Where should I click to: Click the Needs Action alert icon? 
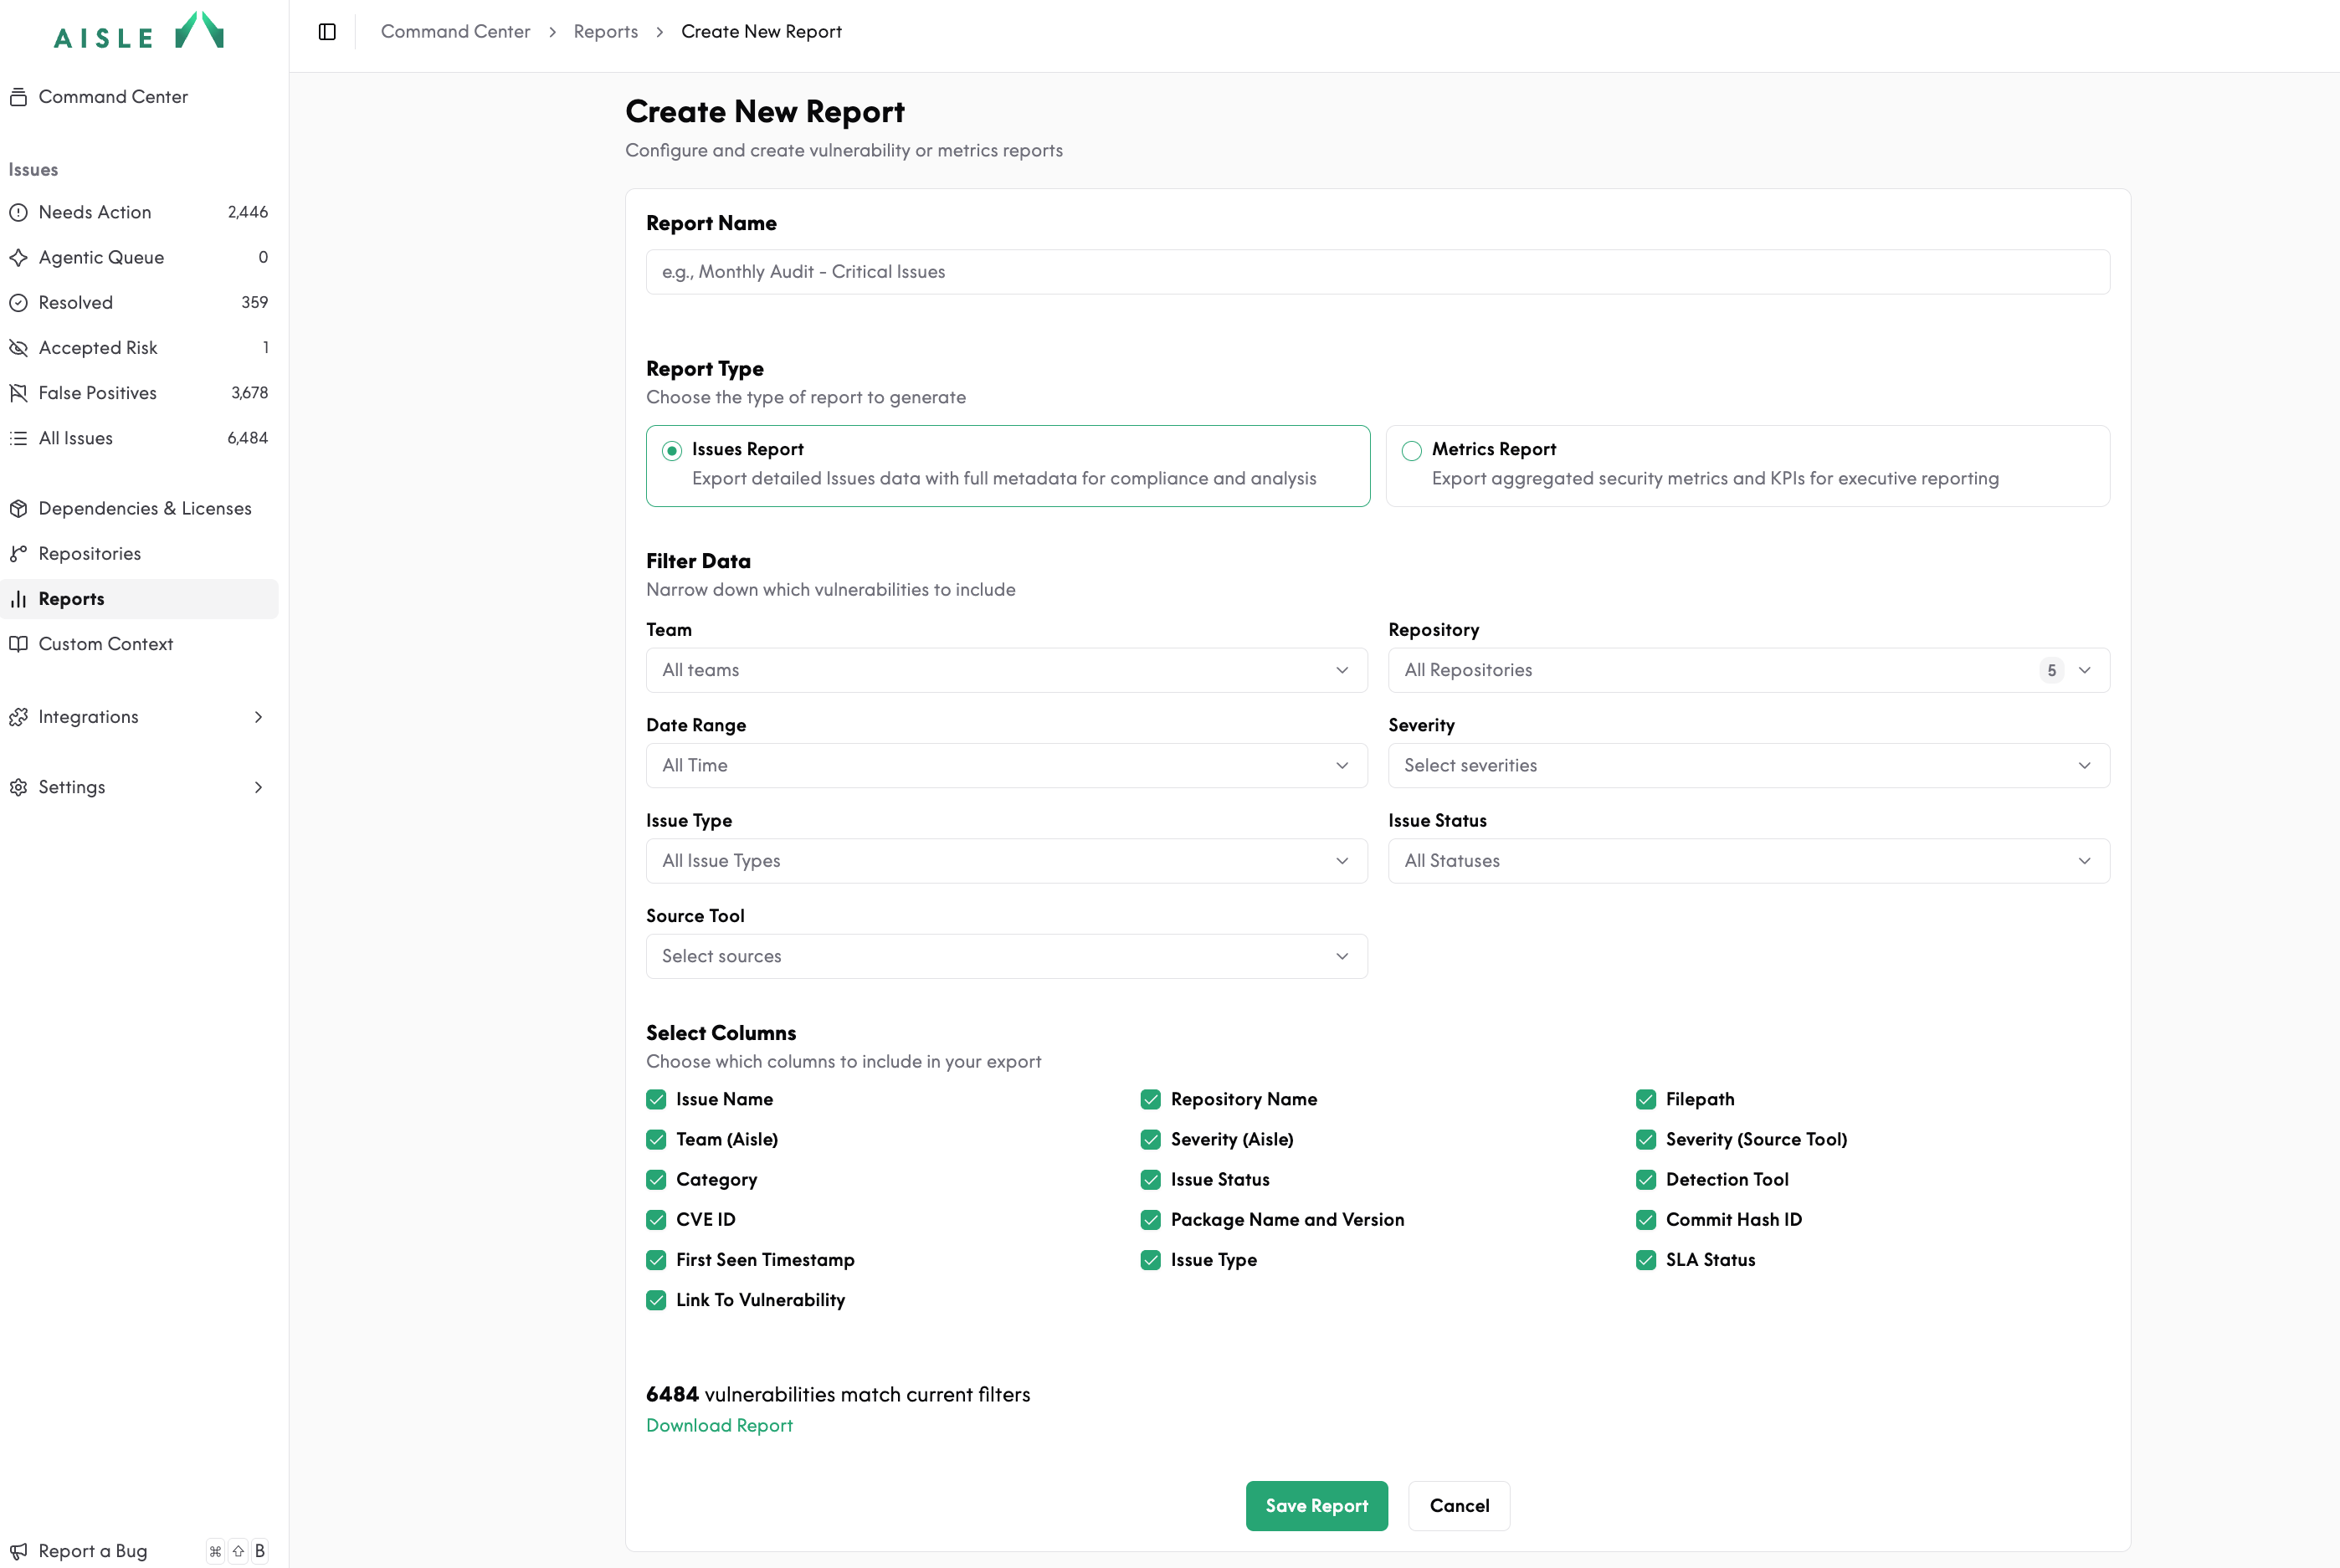click(18, 212)
